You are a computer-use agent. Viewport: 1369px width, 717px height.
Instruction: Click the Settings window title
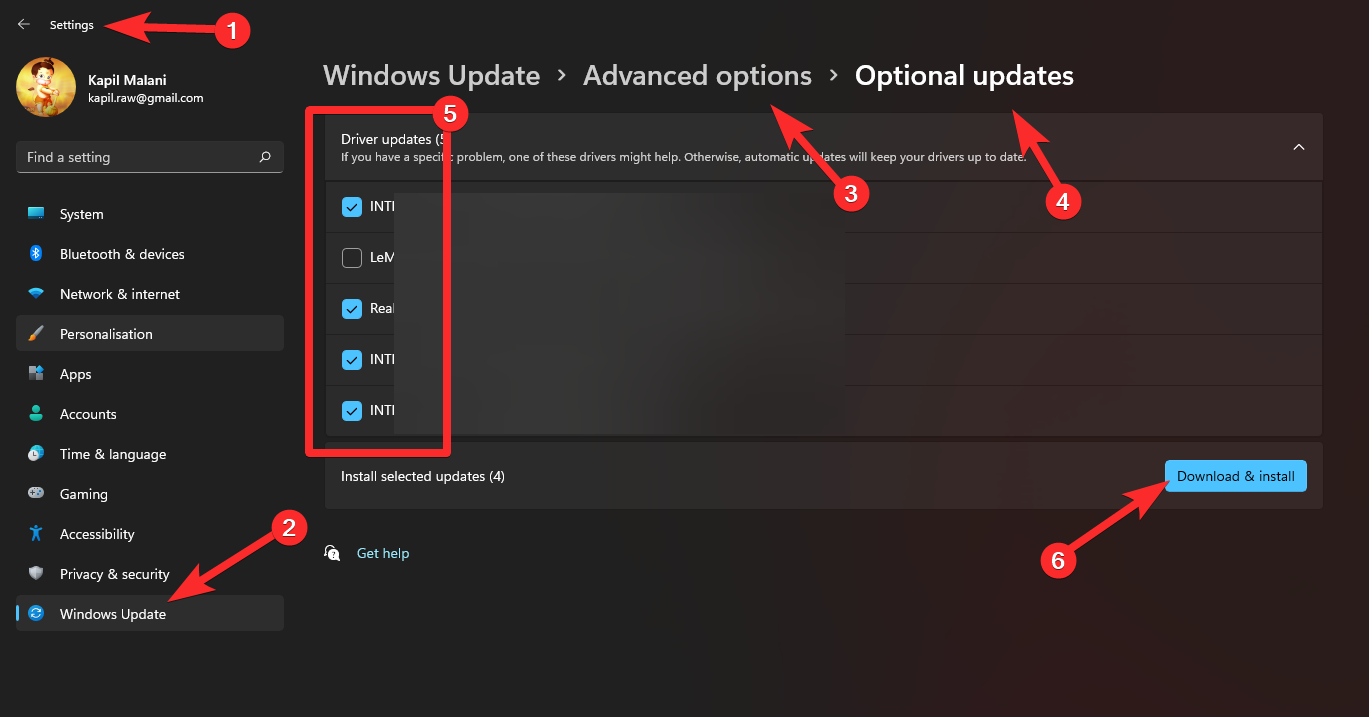(72, 25)
